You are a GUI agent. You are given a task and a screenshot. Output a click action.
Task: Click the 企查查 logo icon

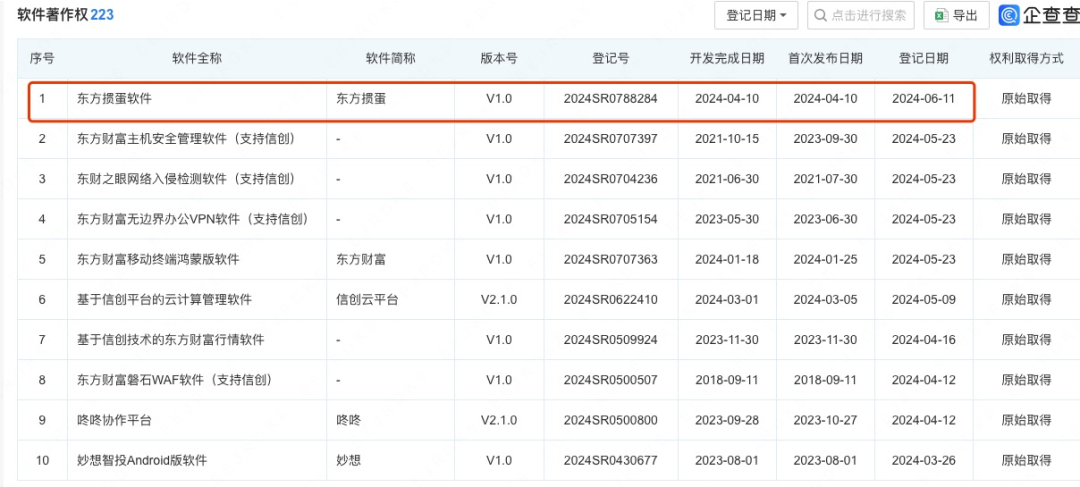click(x=1009, y=15)
